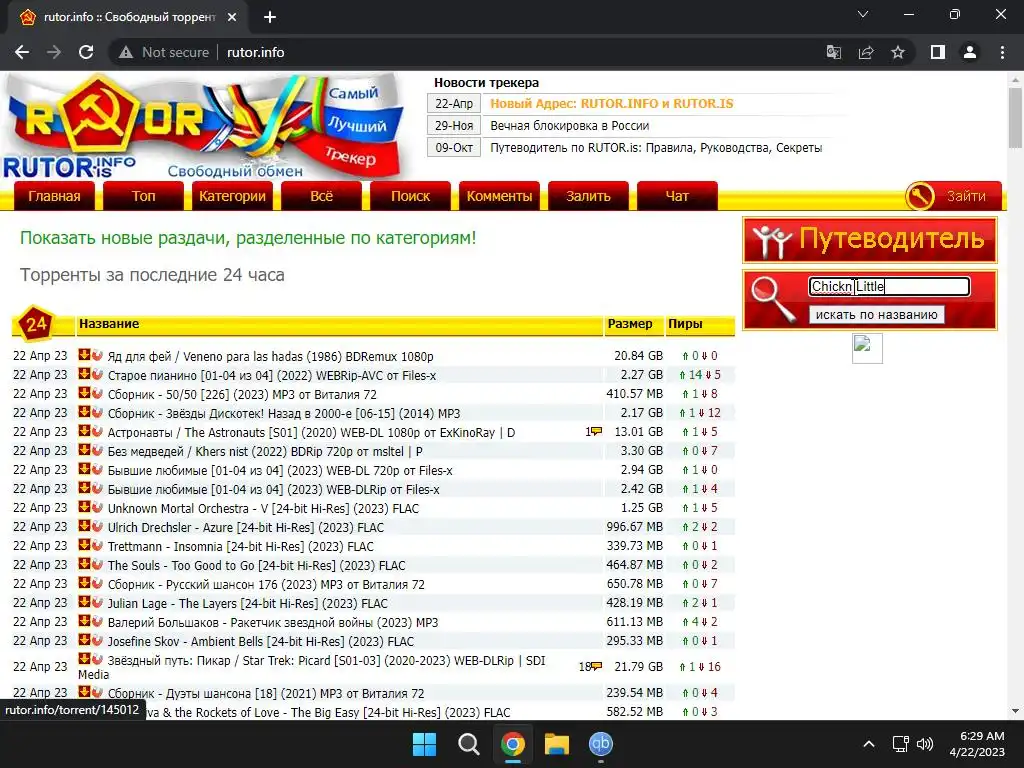Open the Всё menu tab
1024x768 pixels.
pyautogui.click(x=321, y=196)
